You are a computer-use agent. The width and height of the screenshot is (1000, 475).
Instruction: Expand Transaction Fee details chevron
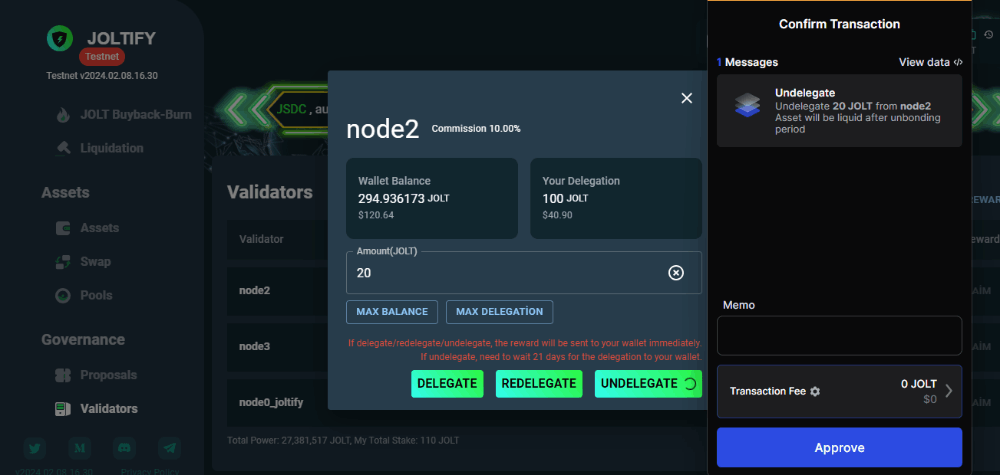948,391
